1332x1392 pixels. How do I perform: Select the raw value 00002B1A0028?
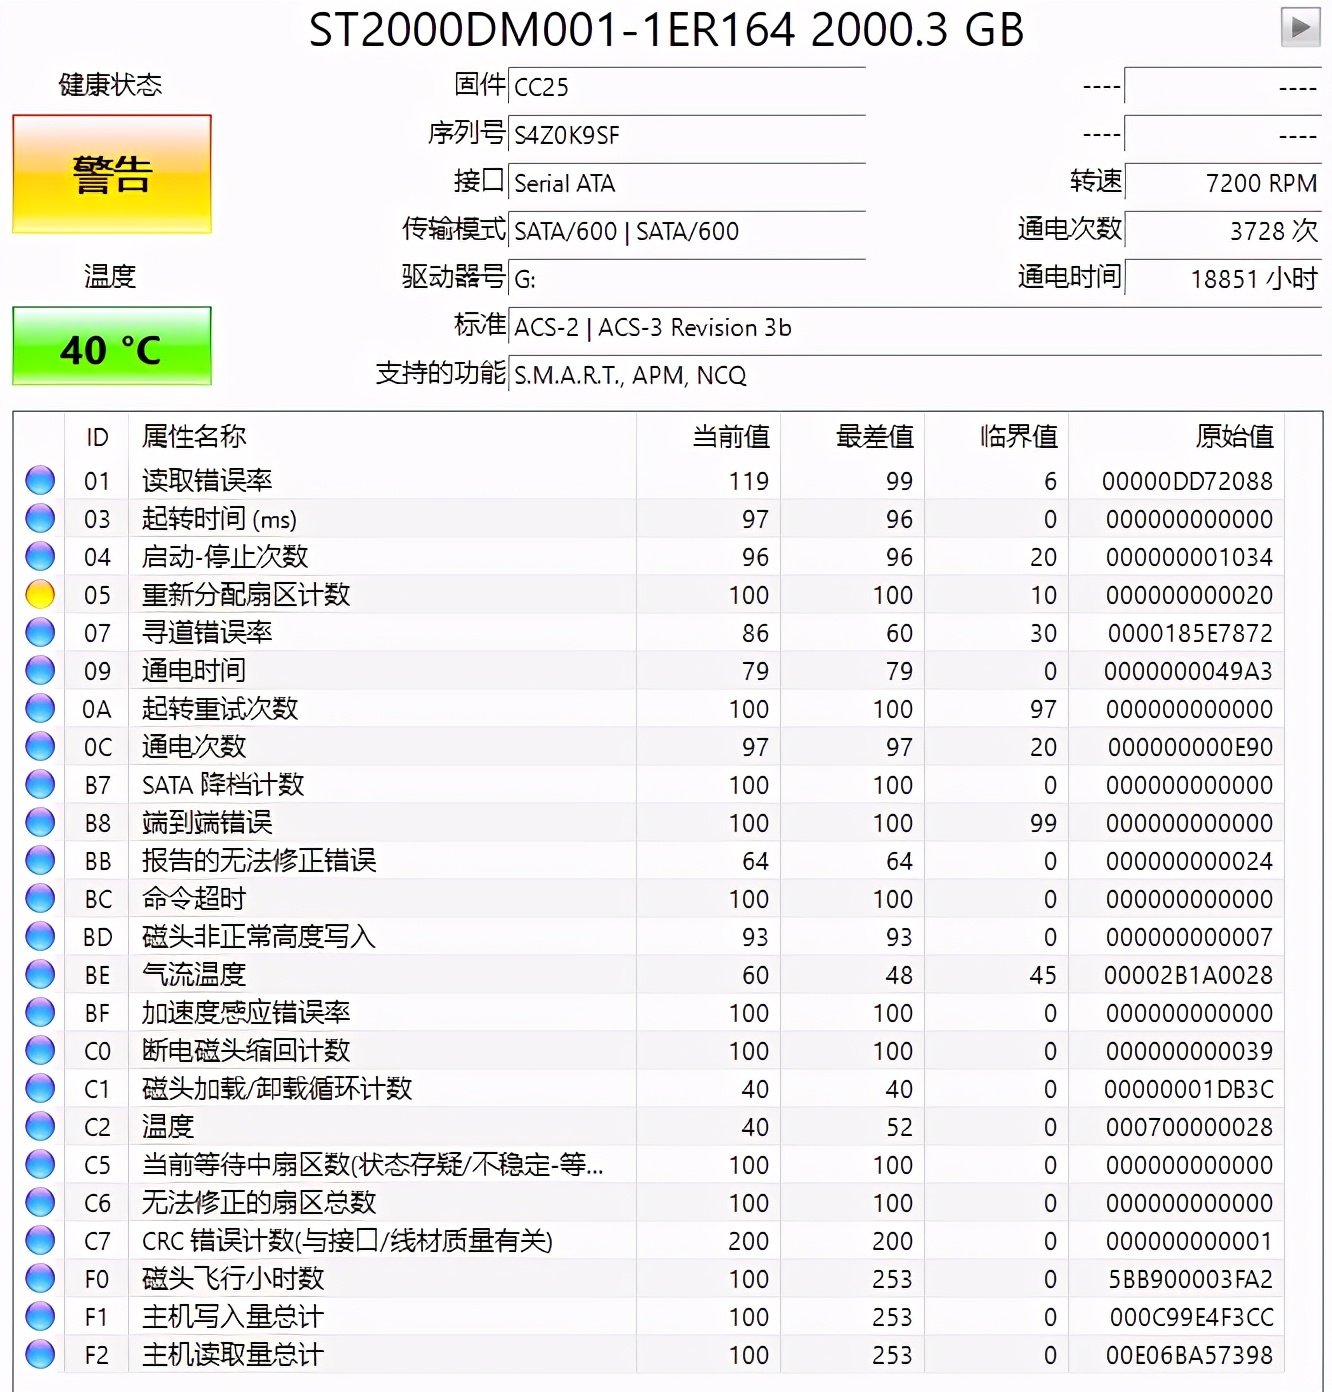tap(1188, 975)
